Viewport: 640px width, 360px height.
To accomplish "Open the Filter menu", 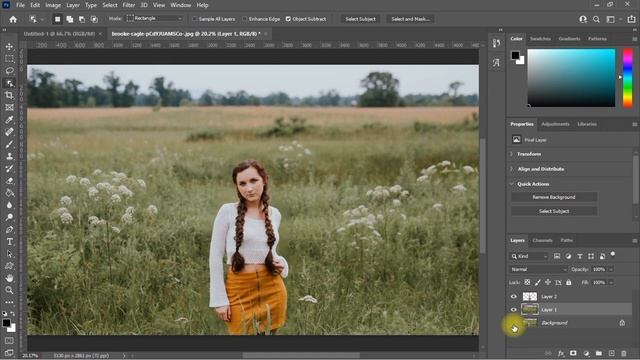I will [129, 5].
